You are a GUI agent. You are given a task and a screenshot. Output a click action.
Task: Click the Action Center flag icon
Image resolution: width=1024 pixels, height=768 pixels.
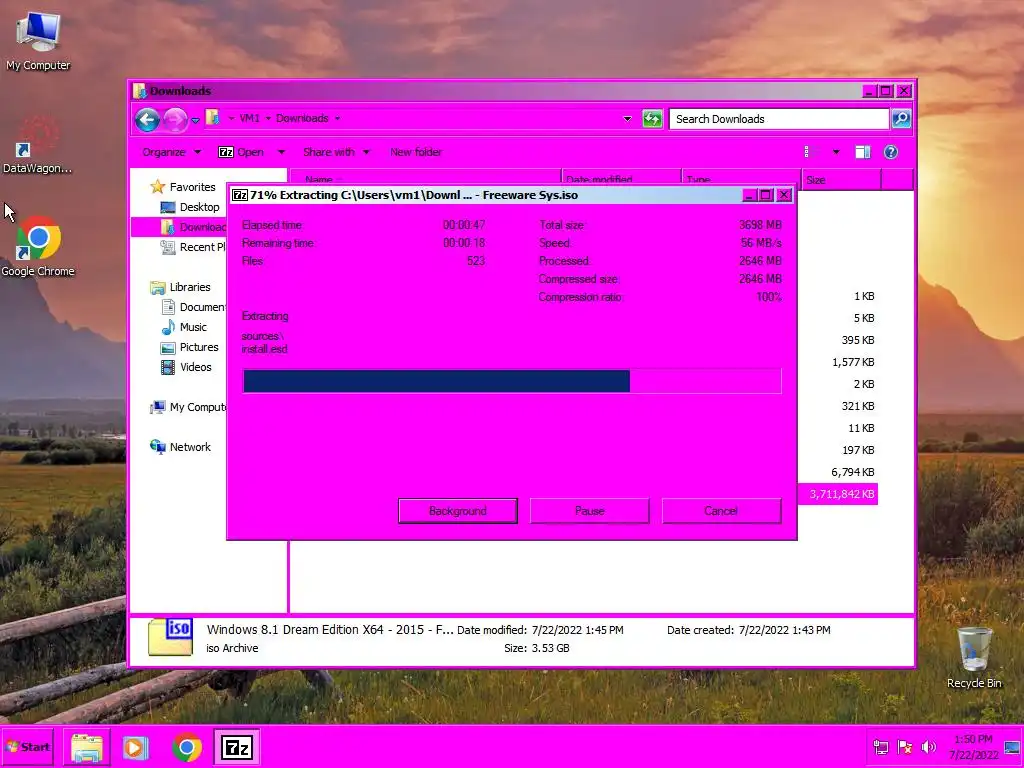tap(904, 746)
